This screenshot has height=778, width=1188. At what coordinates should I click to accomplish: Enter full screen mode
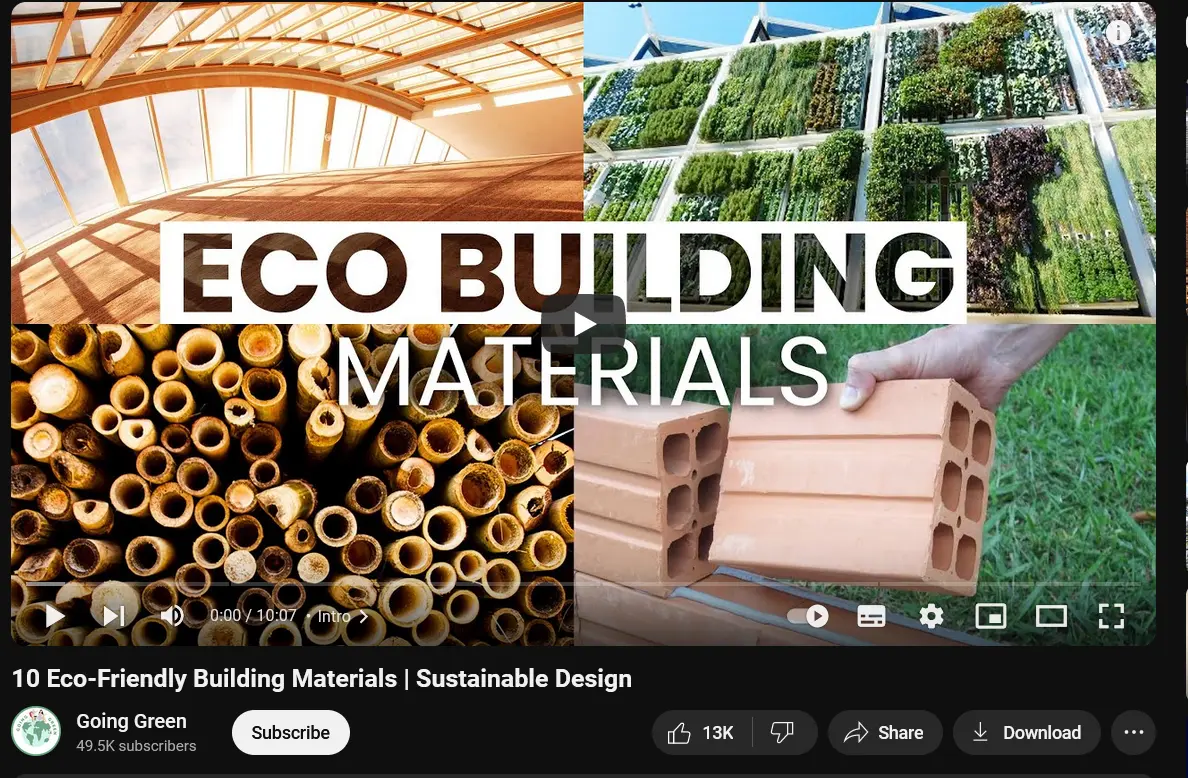pos(1111,616)
